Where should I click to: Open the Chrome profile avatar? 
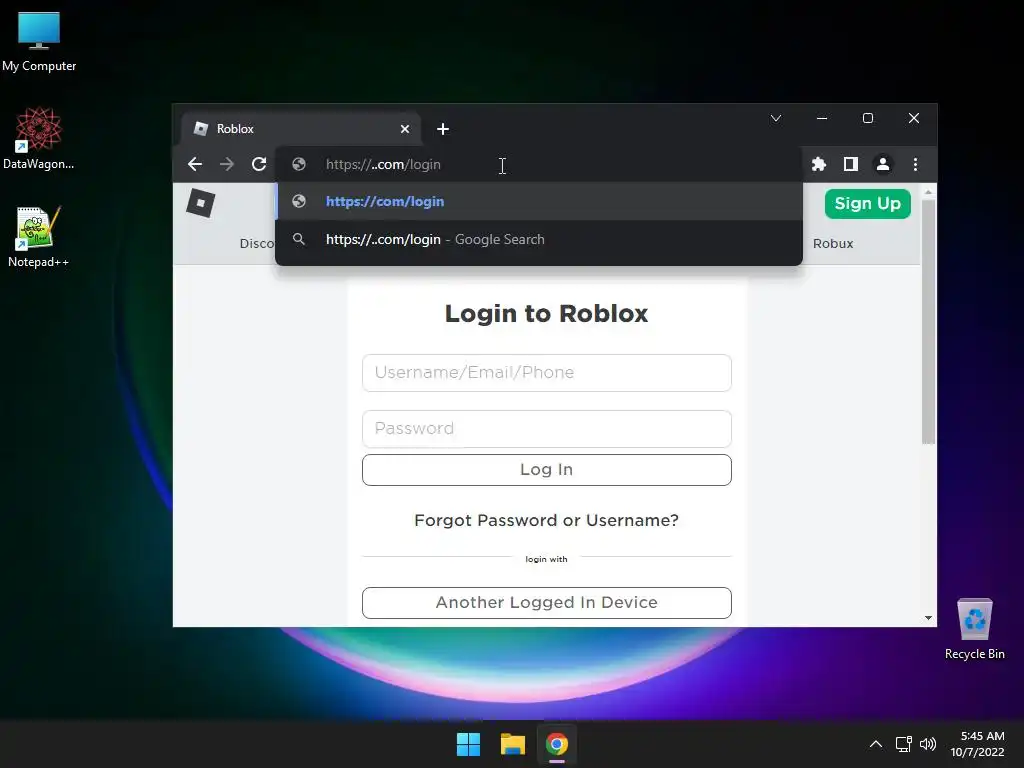pyautogui.click(x=883, y=164)
